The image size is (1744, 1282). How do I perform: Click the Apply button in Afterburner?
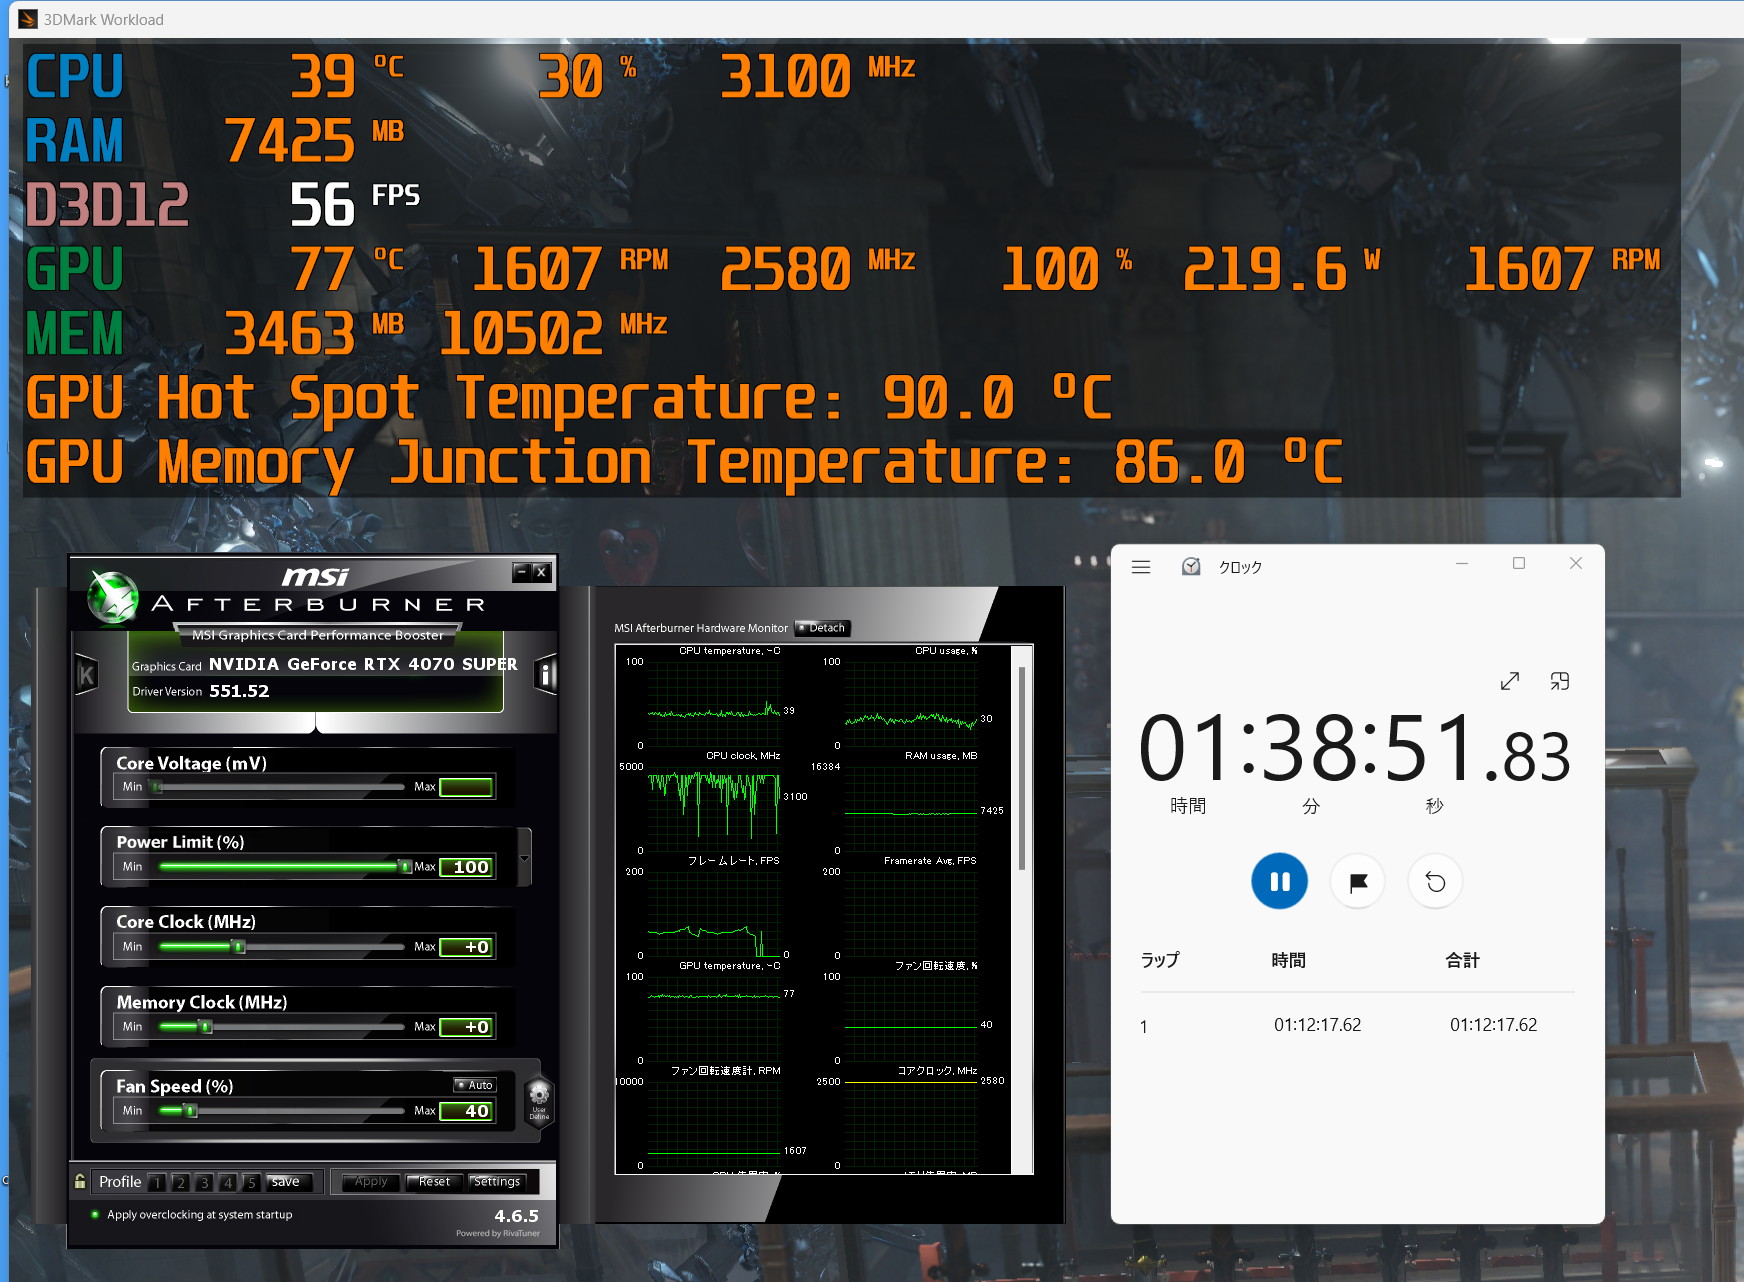click(371, 1182)
